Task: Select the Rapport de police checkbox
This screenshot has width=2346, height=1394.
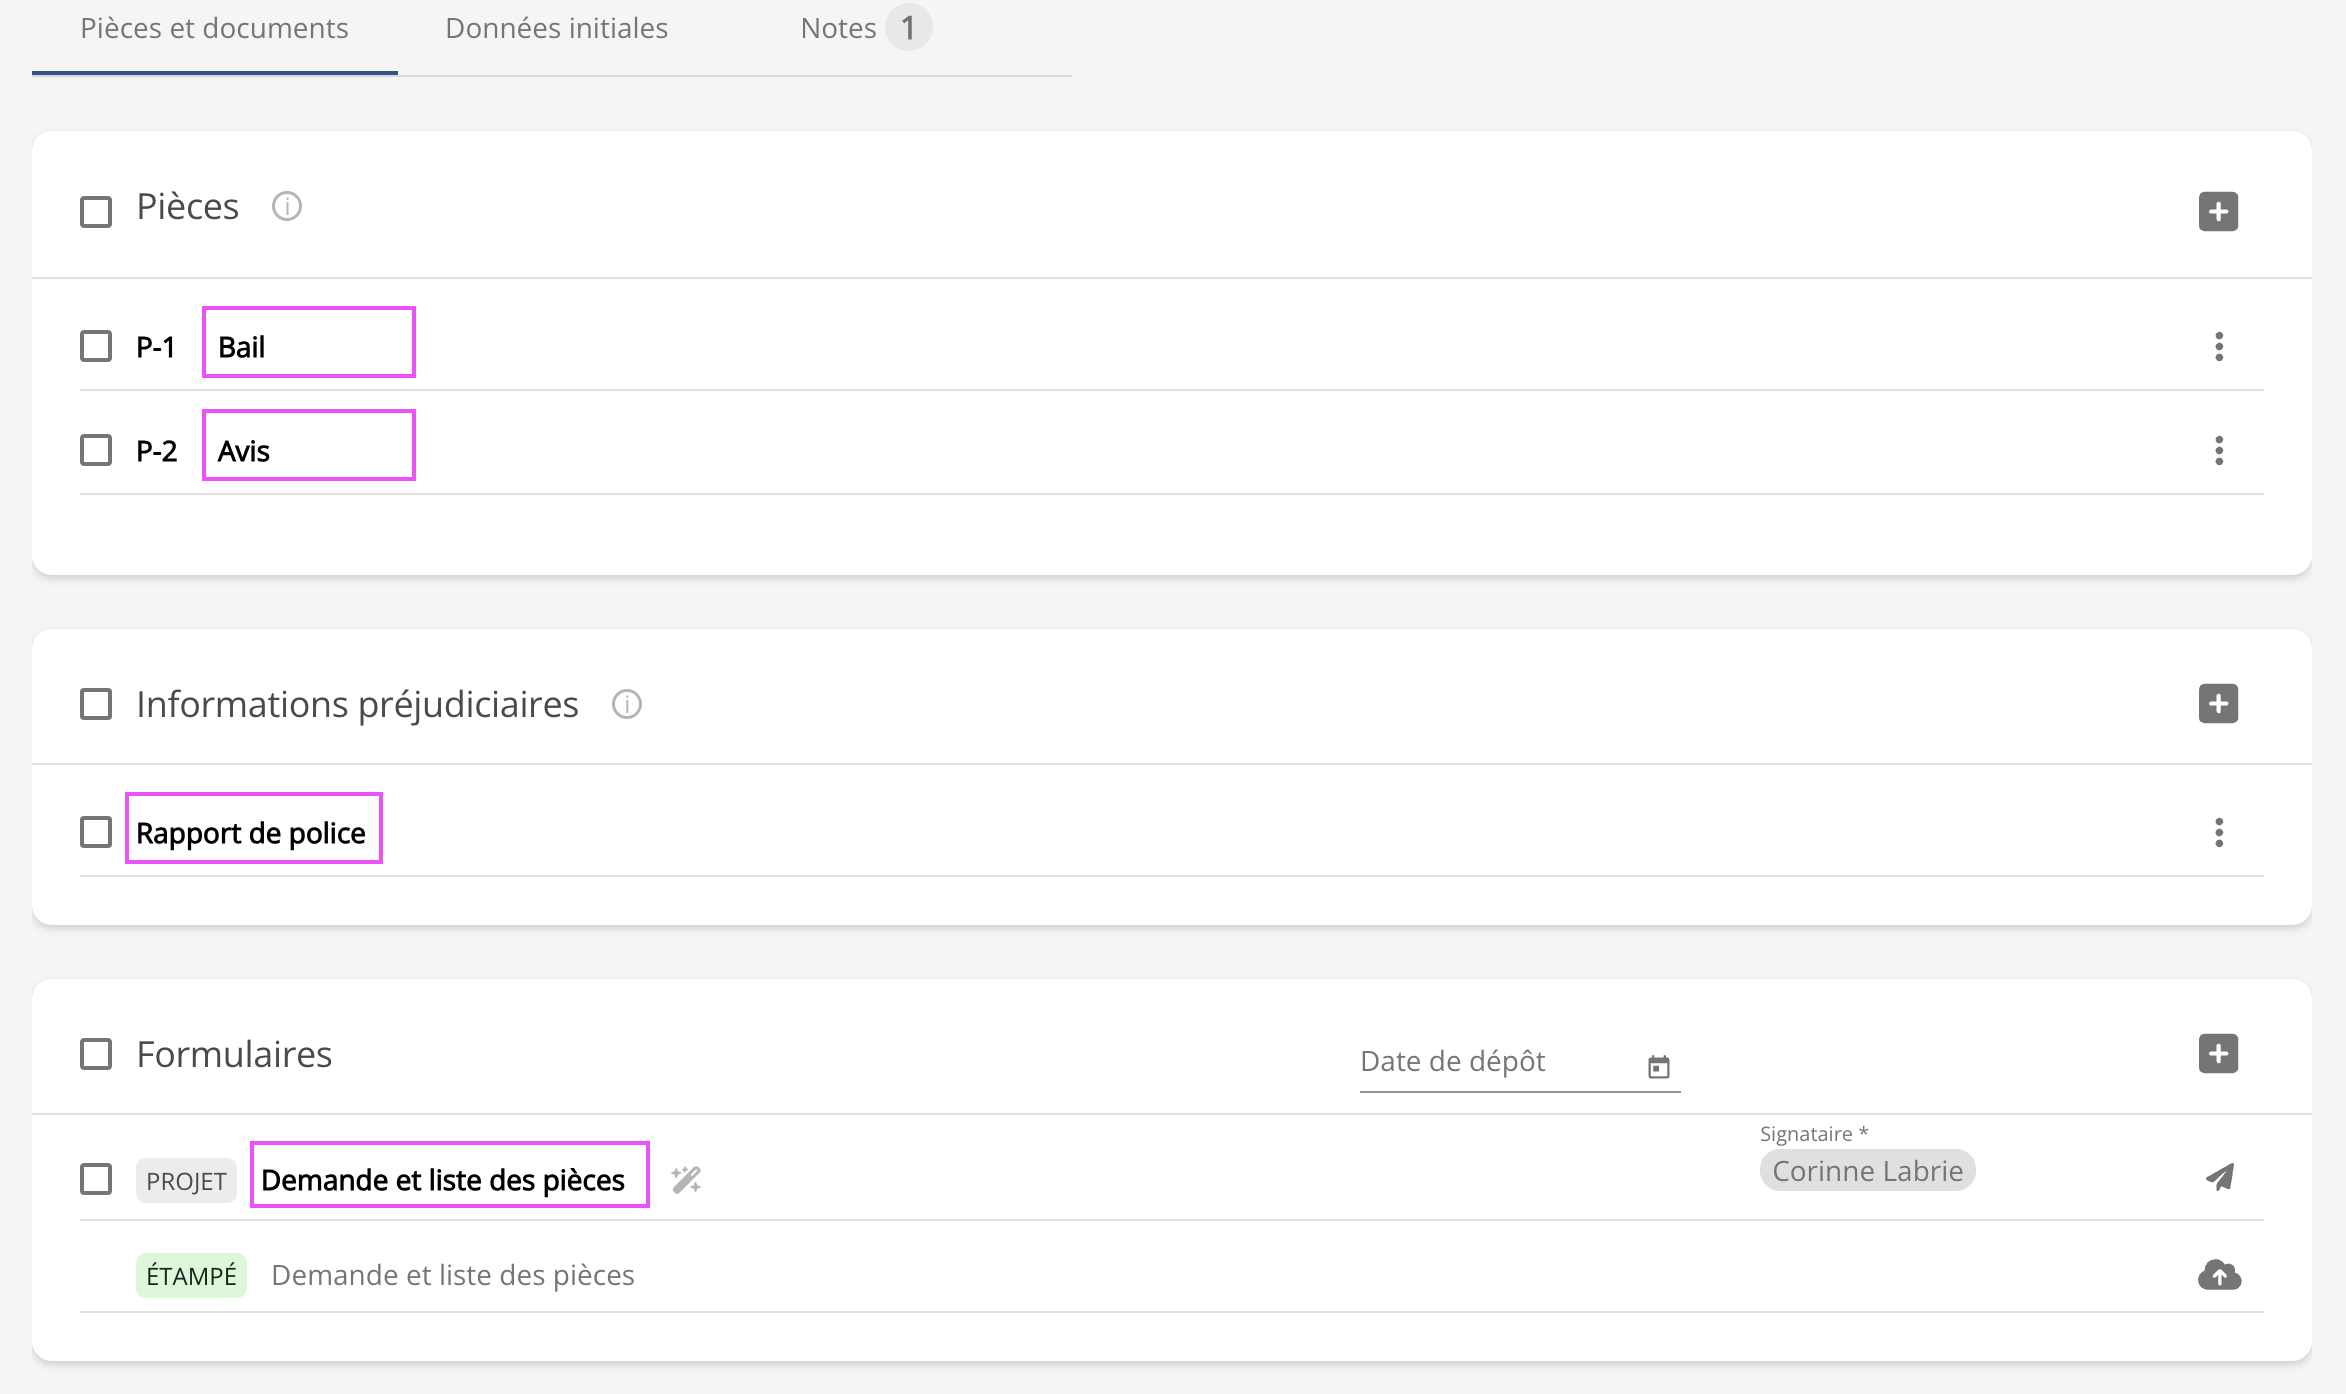Action: point(96,832)
